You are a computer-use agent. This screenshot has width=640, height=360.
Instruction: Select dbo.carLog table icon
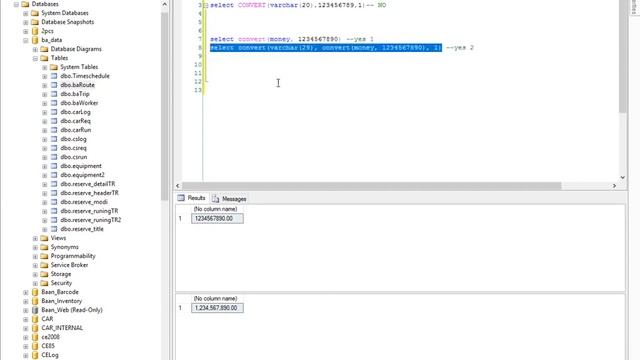tap(54, 112)
